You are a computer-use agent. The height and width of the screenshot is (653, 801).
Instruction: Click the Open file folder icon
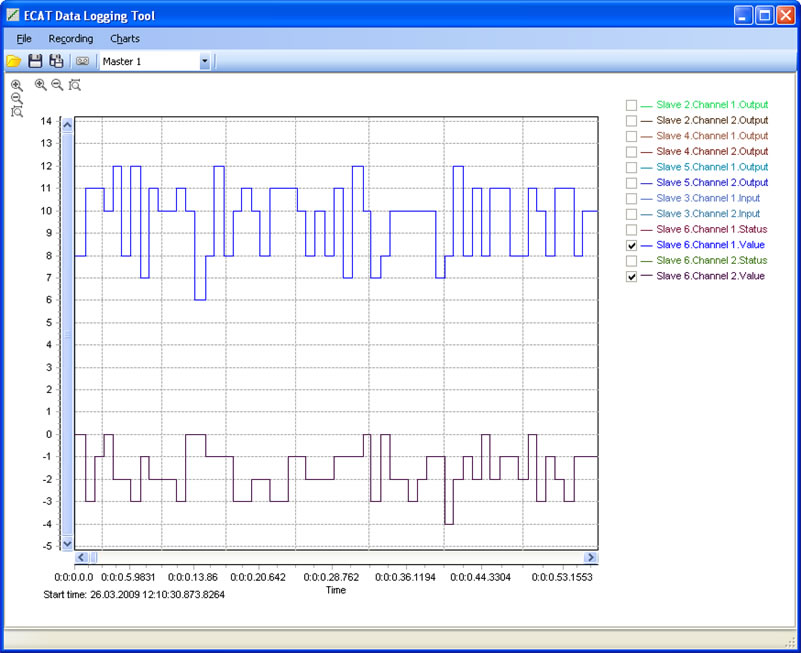[14, 61]
